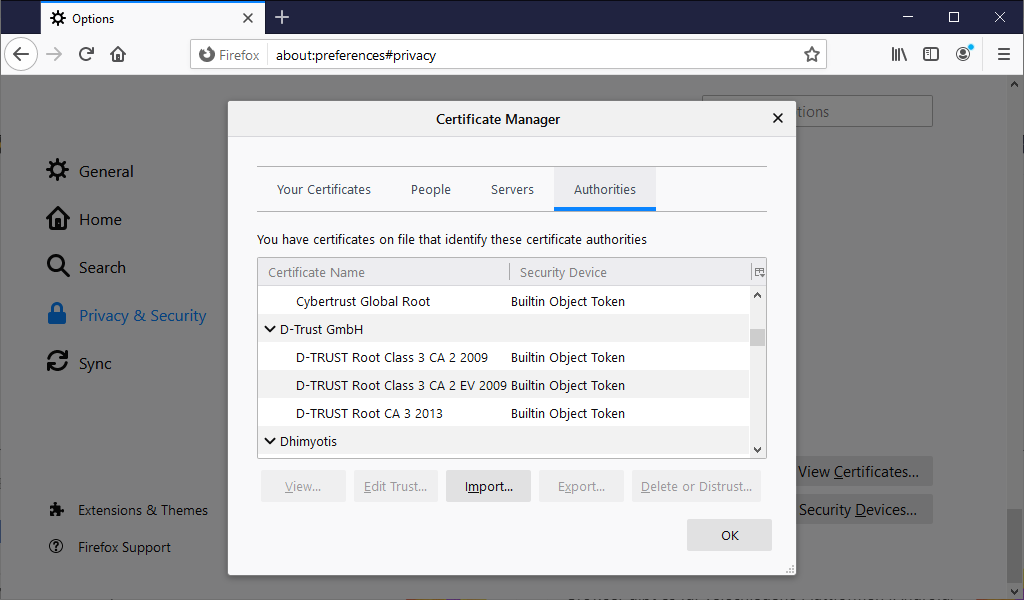The height and width of the screenshot is (600, 1024).
Task: Go to the Firefox Home page icon
Action: (118, 54)
